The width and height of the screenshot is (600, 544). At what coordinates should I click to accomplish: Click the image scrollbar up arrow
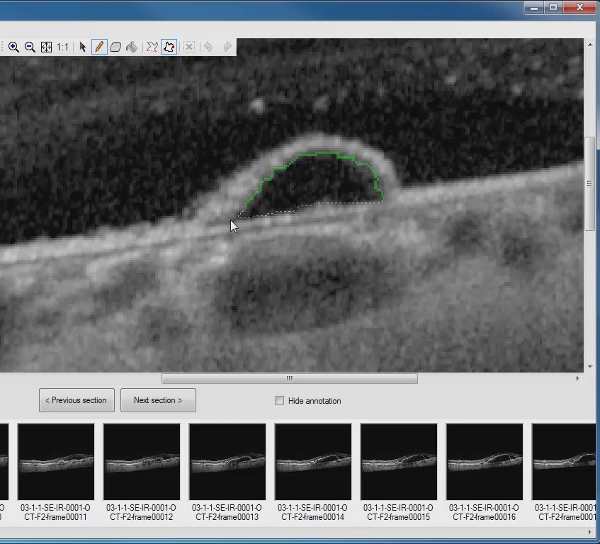590,45
